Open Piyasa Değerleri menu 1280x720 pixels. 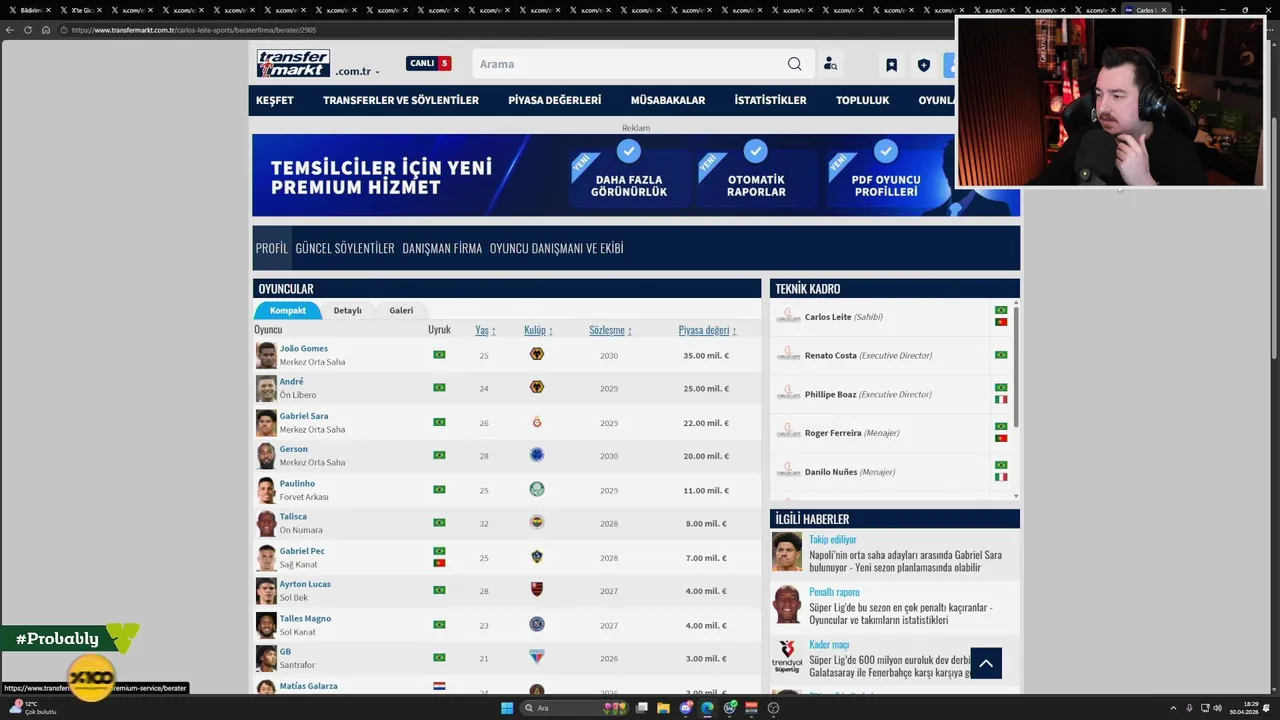tap(554, 100)
